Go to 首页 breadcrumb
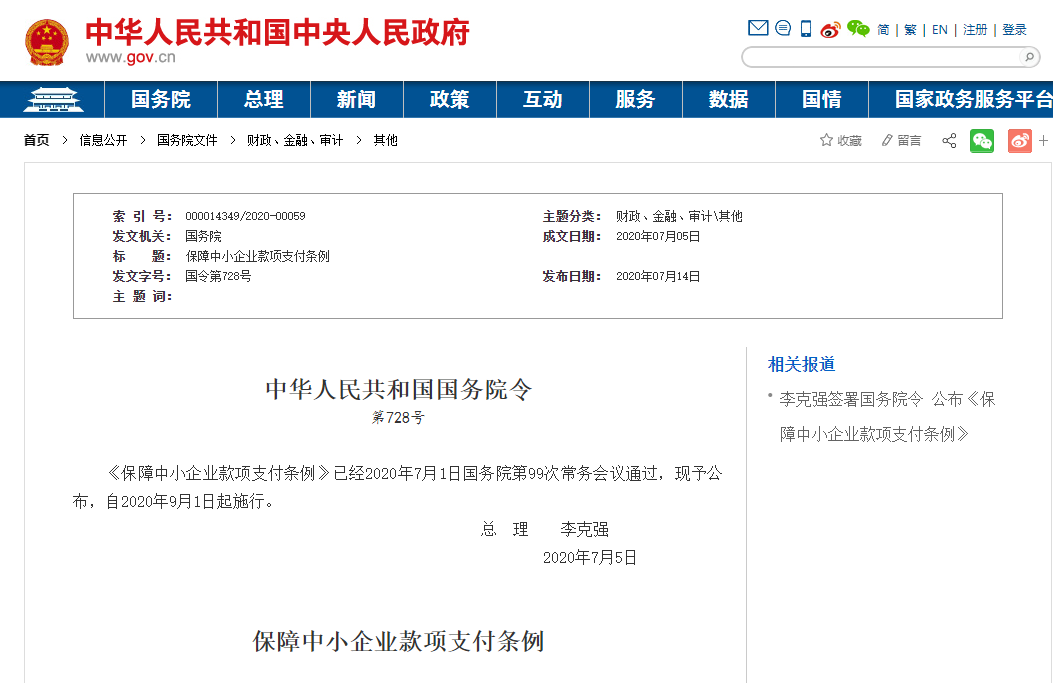1053x683 pixels. click(36, 140)
